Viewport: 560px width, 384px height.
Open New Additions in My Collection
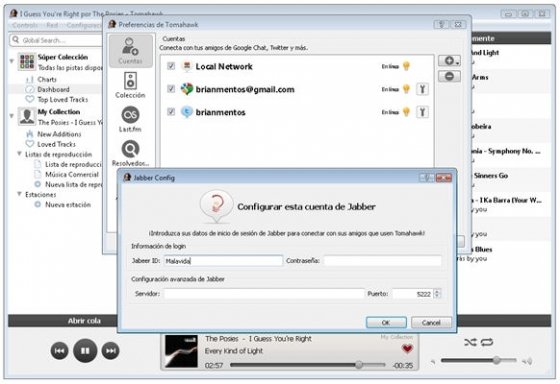pyautogui.click(x=59, y=134)
